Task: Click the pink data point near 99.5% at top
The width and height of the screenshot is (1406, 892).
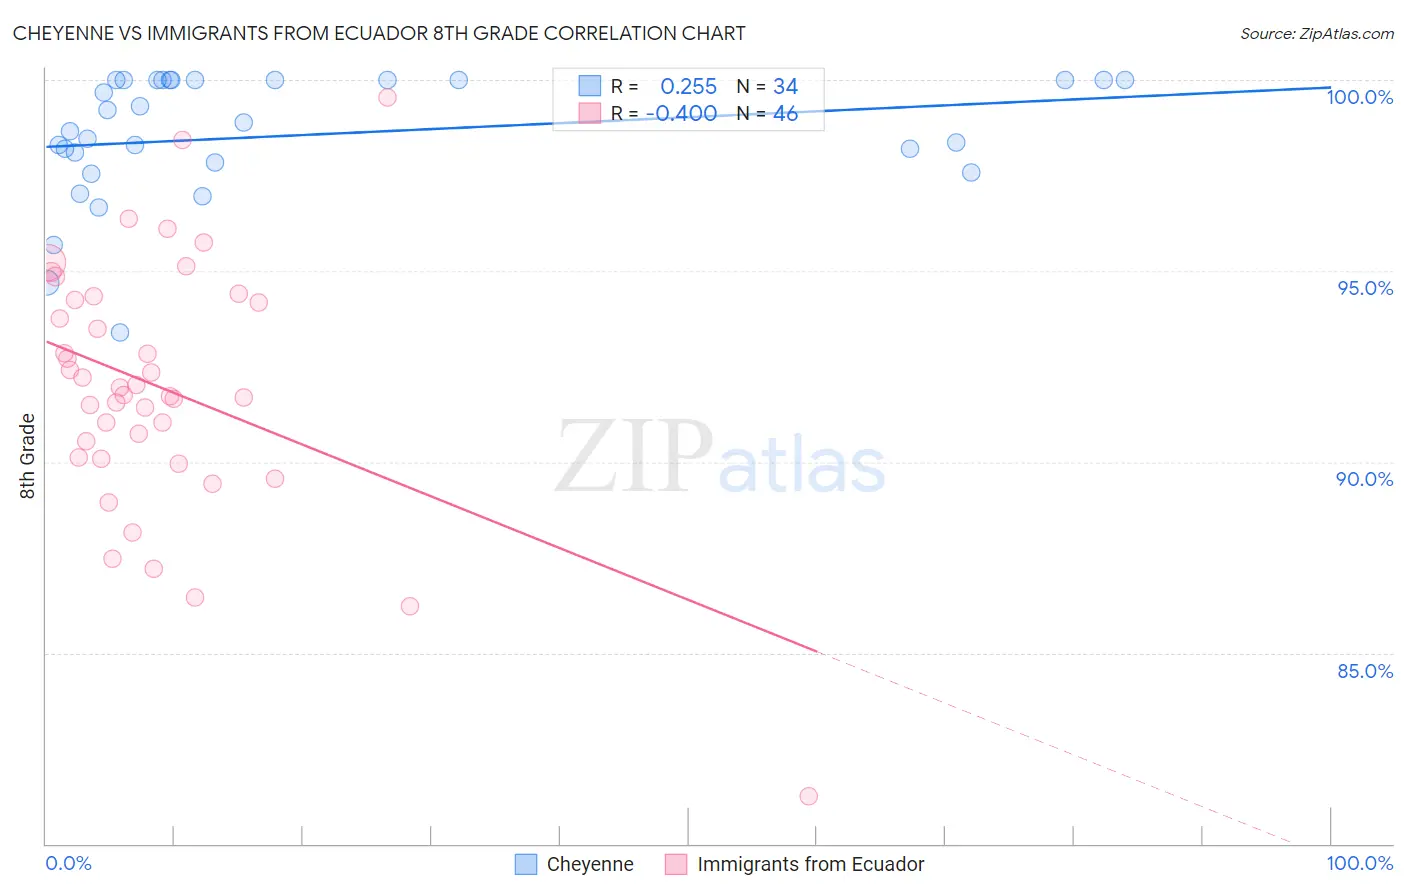Action: 388,97
